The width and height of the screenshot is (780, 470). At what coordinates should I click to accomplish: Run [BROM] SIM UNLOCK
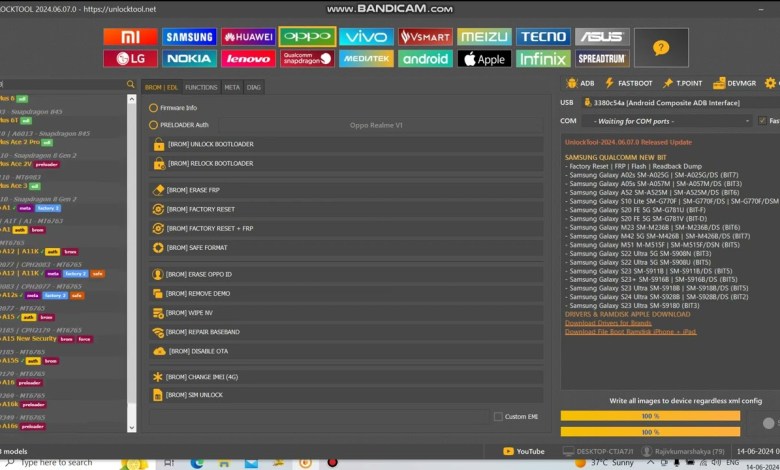click(x=346, y=395)
